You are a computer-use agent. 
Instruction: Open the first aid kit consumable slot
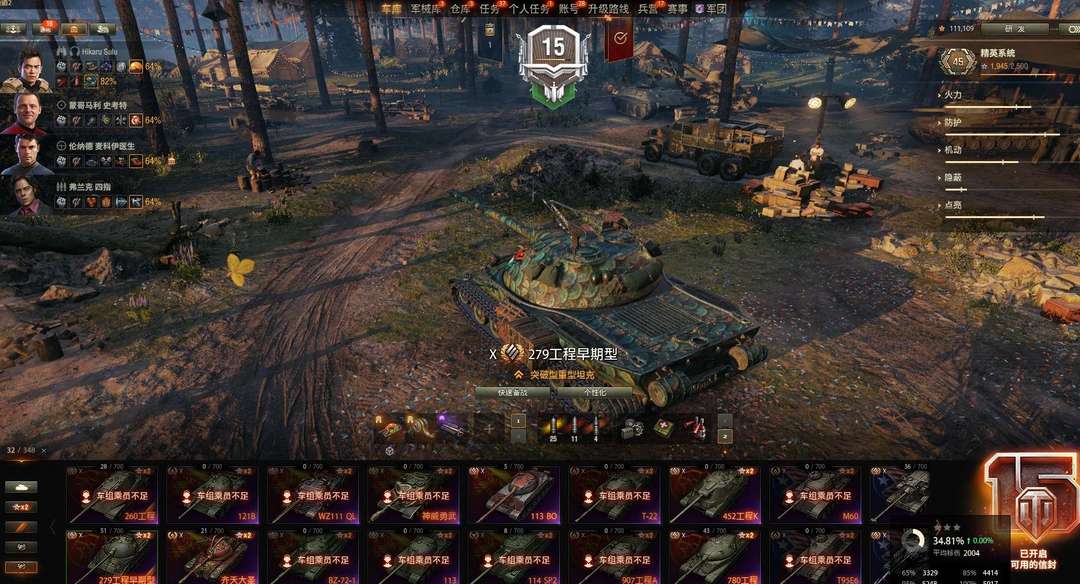(x=664, y=428)
